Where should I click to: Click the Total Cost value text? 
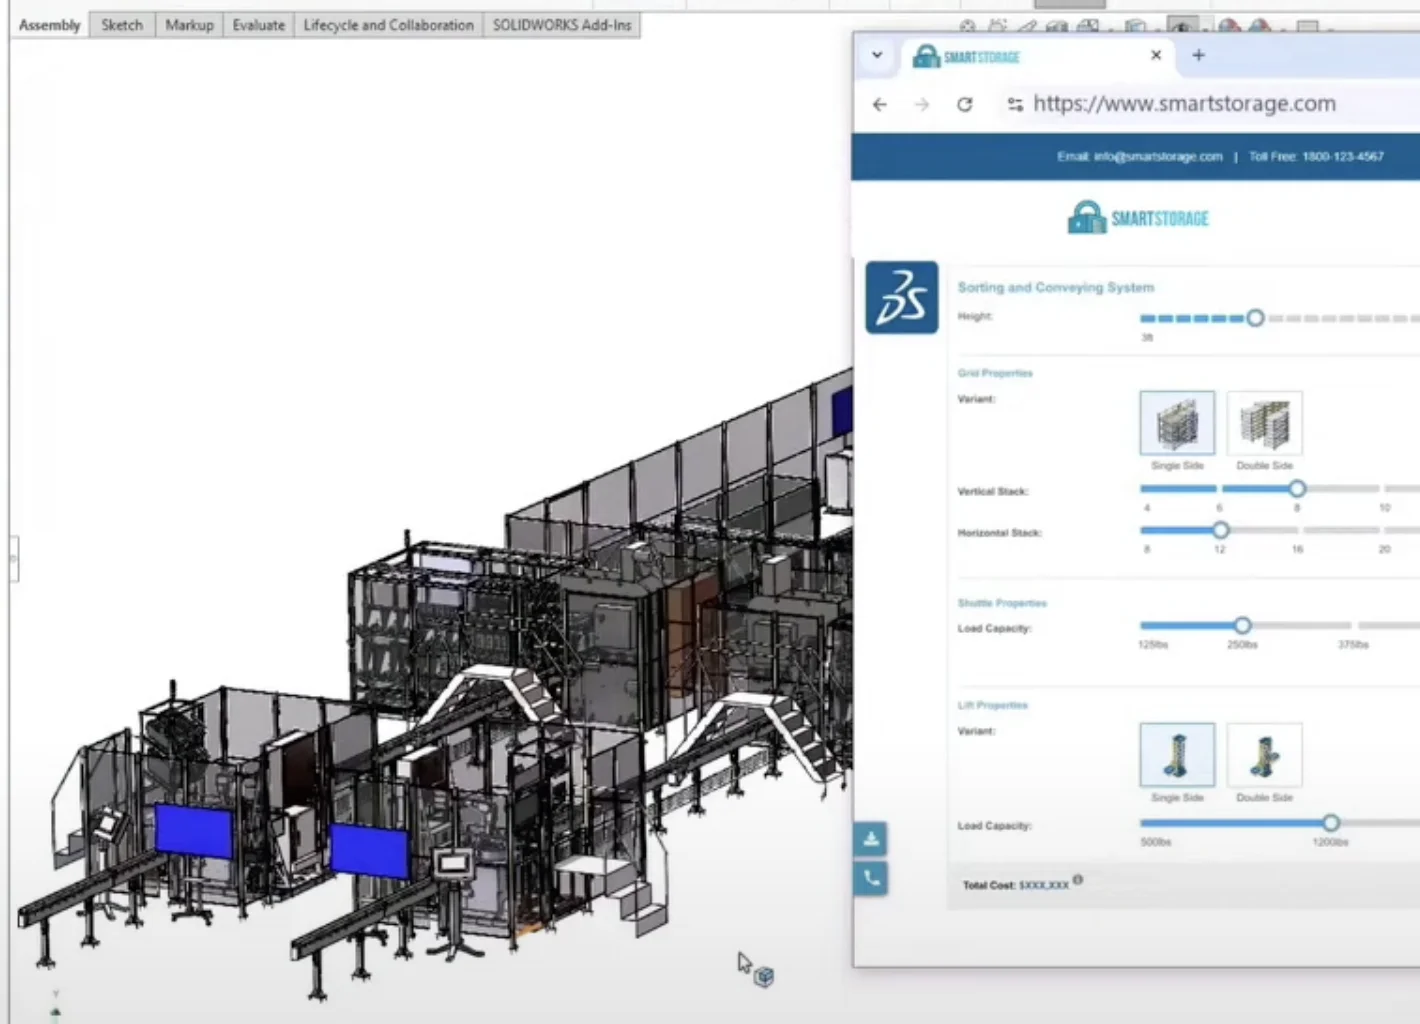coord(1044,885)
